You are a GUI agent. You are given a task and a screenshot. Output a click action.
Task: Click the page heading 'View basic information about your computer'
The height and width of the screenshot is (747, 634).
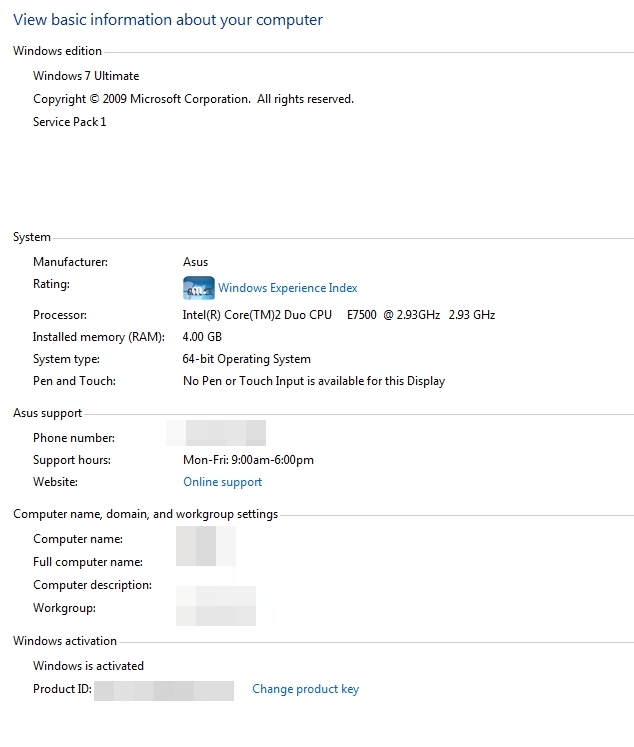click(168, 20)
